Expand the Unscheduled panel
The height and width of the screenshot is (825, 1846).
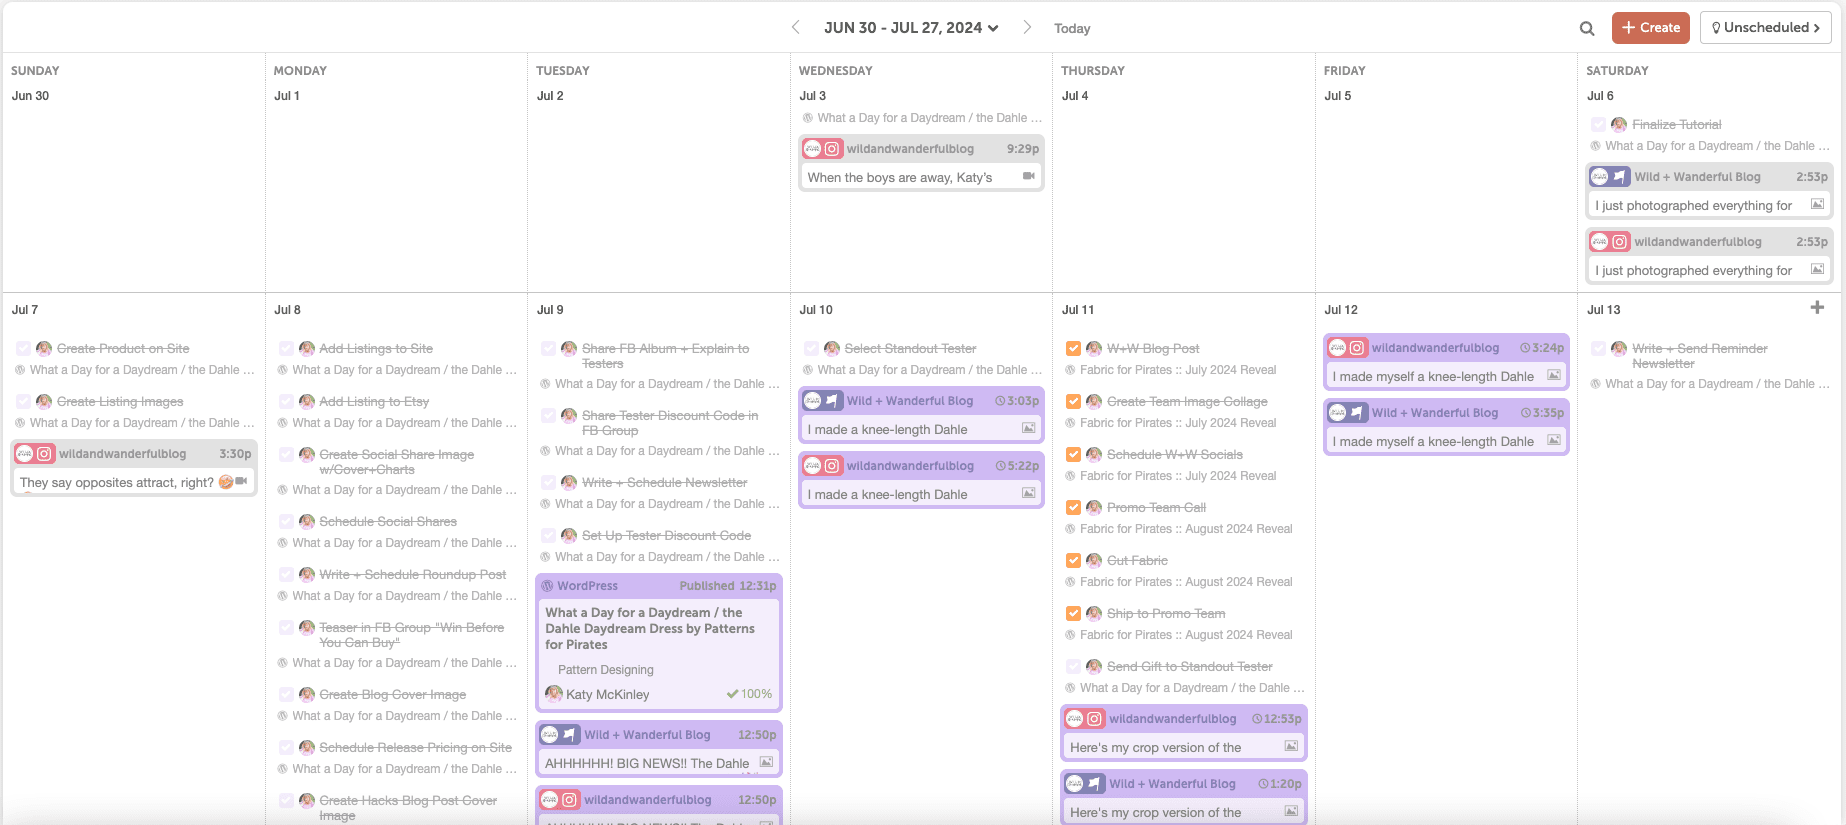coord(1765,28)
